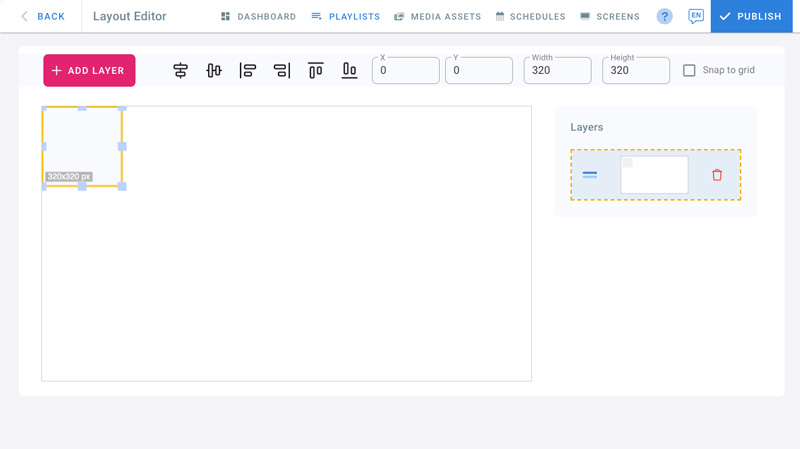
Task: Click the align horizontal center icon
Action: [180, 71]
